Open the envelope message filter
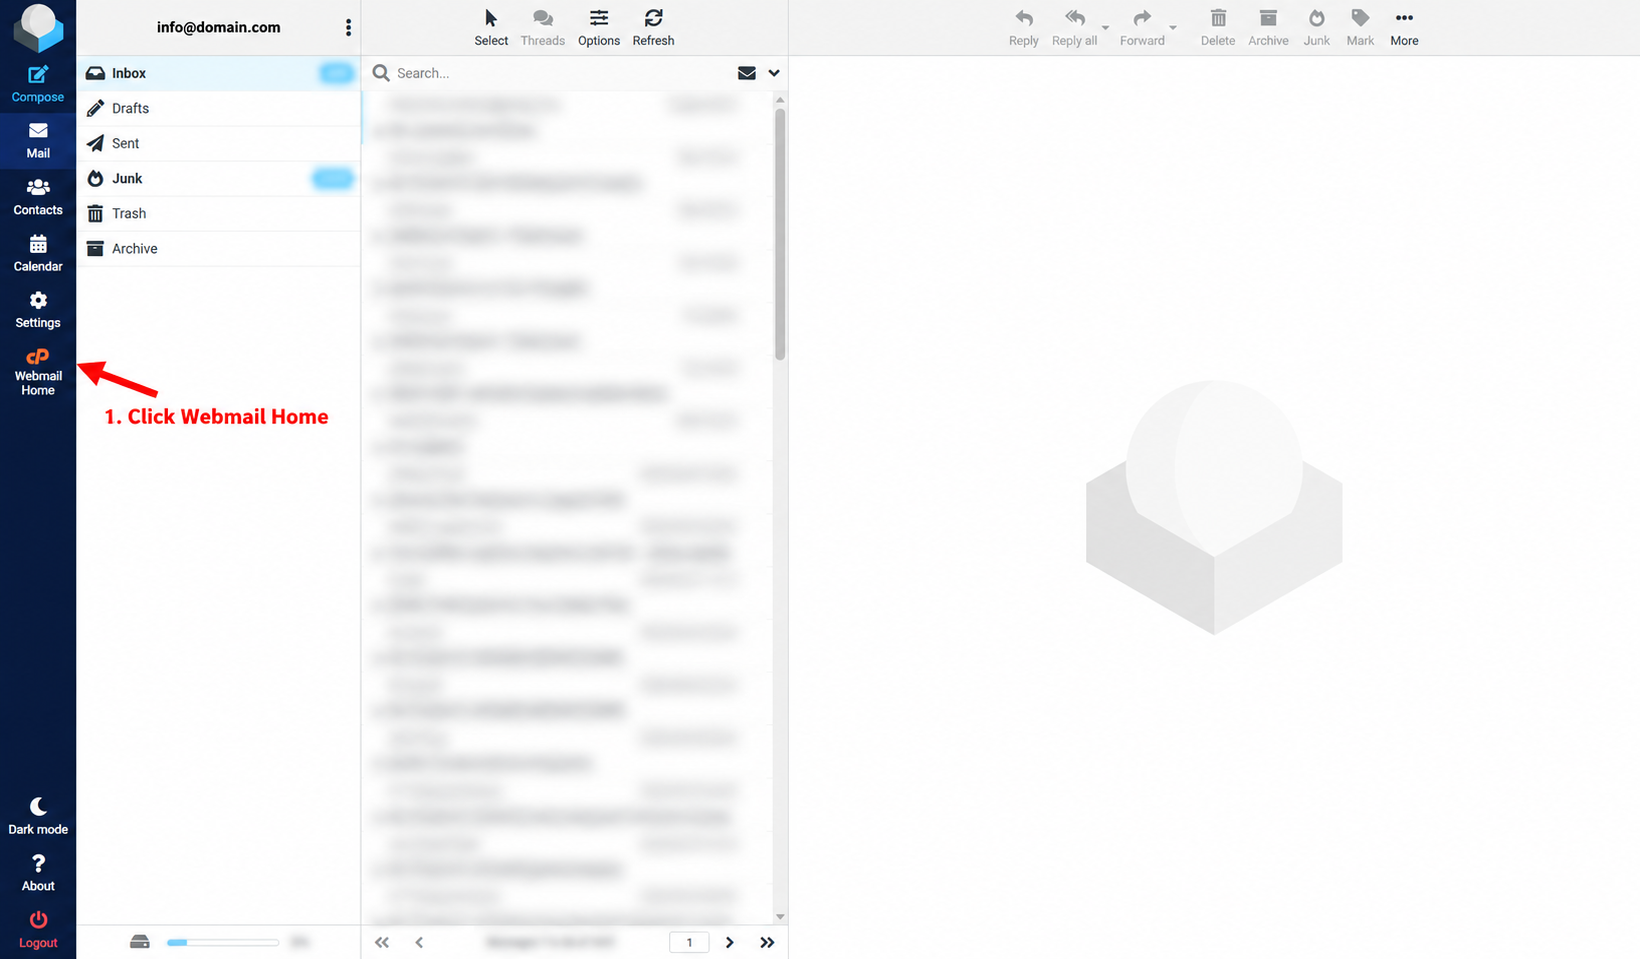The height and width of the screenshot is (959, 1640). click(746, 73)
